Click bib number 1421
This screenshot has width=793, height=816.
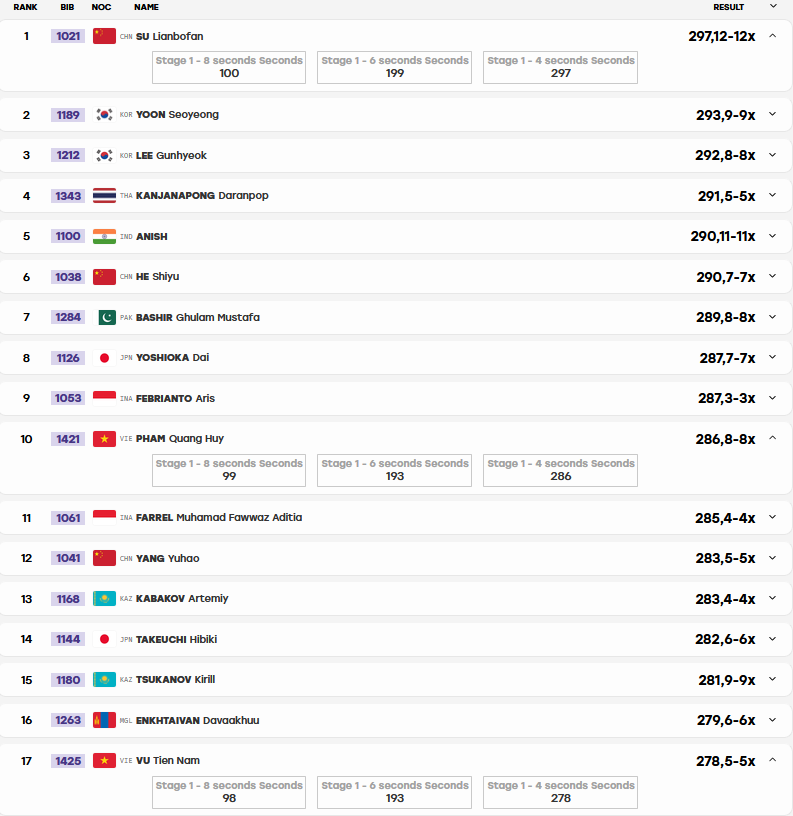tap(68, 439)
